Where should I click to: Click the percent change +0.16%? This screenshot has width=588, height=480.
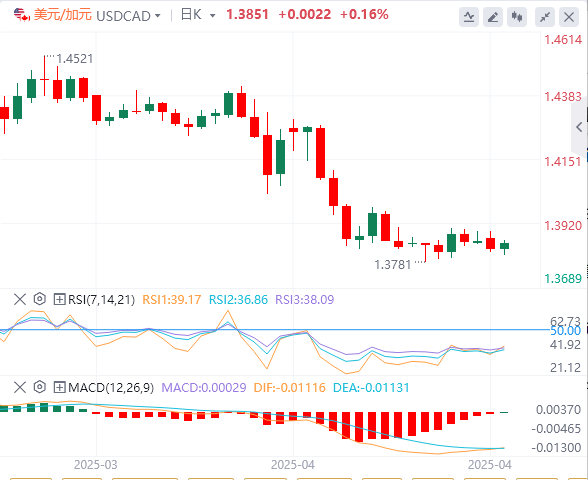click(364, 15)
